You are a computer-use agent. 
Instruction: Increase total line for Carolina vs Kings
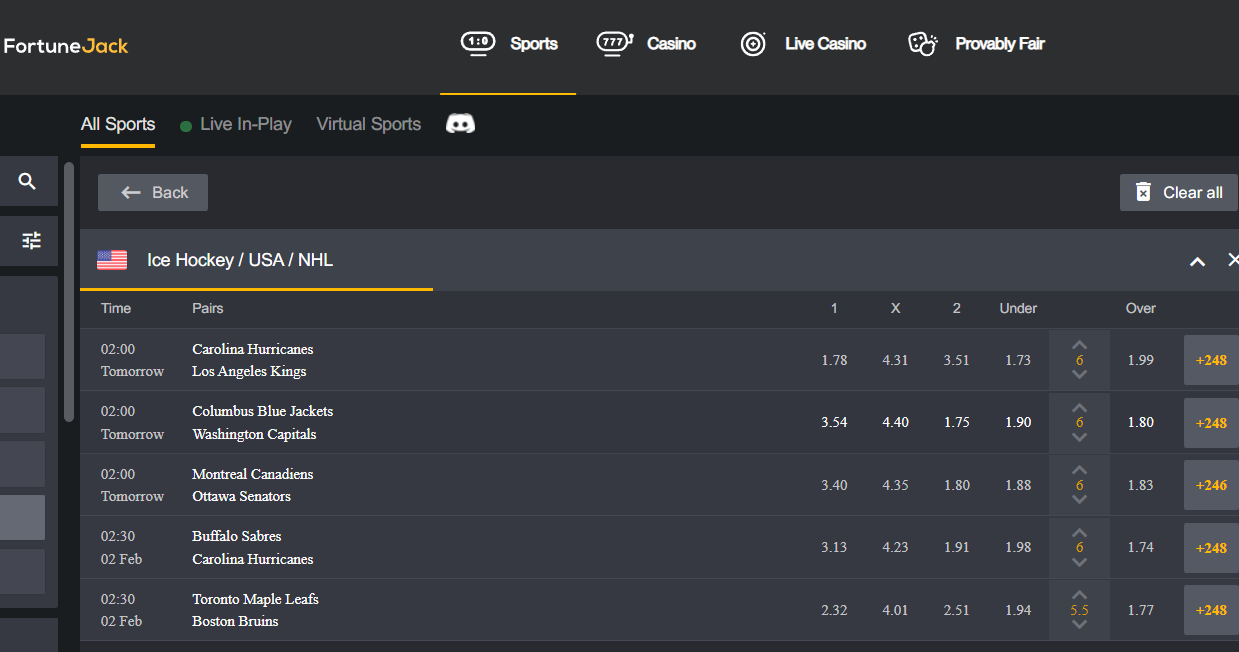pyautogui.click(x=1079, y=345)
